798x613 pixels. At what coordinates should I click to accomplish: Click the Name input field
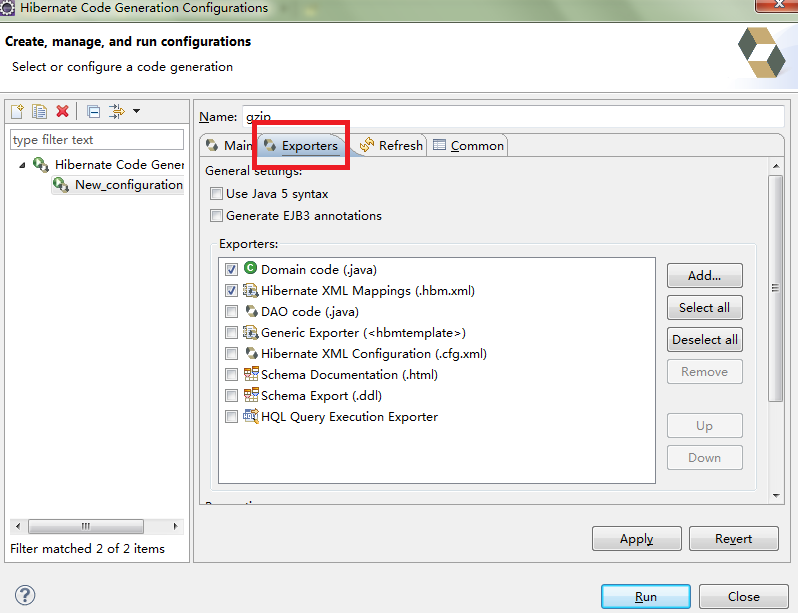(x=513, y=117)
